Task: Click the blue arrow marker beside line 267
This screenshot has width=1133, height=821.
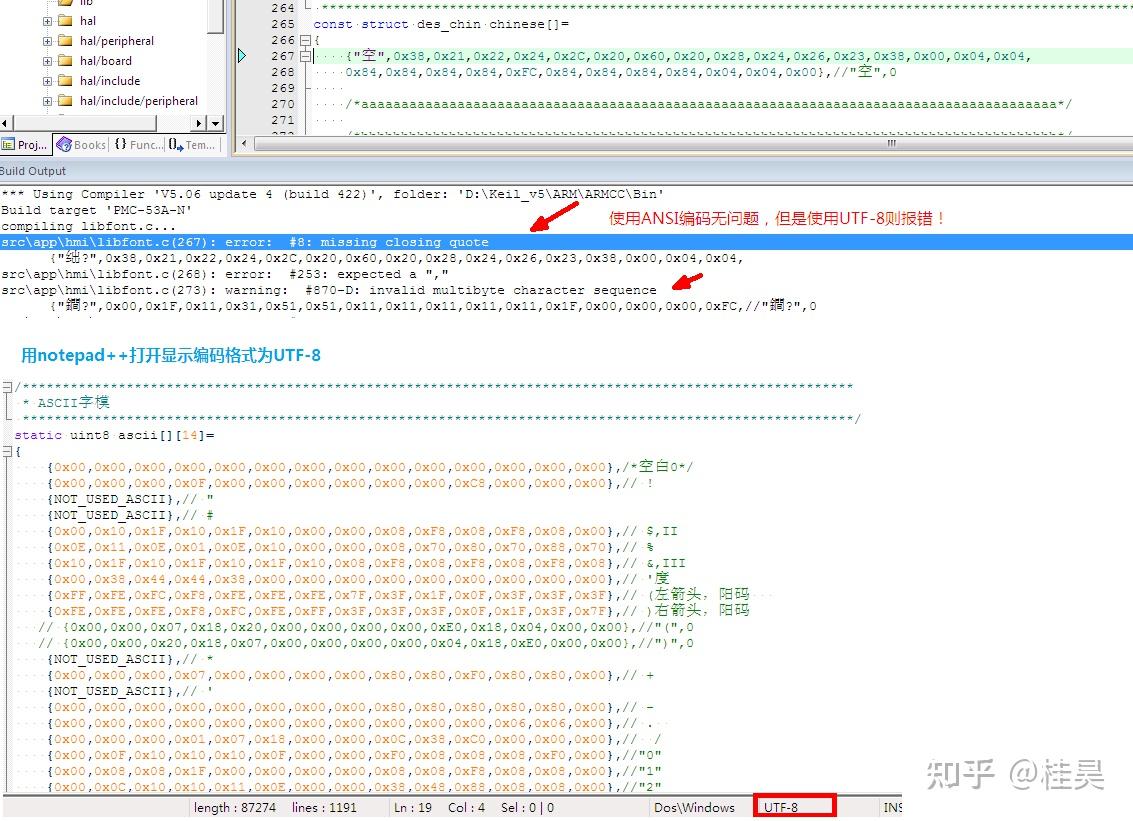Action: point(242,56)
